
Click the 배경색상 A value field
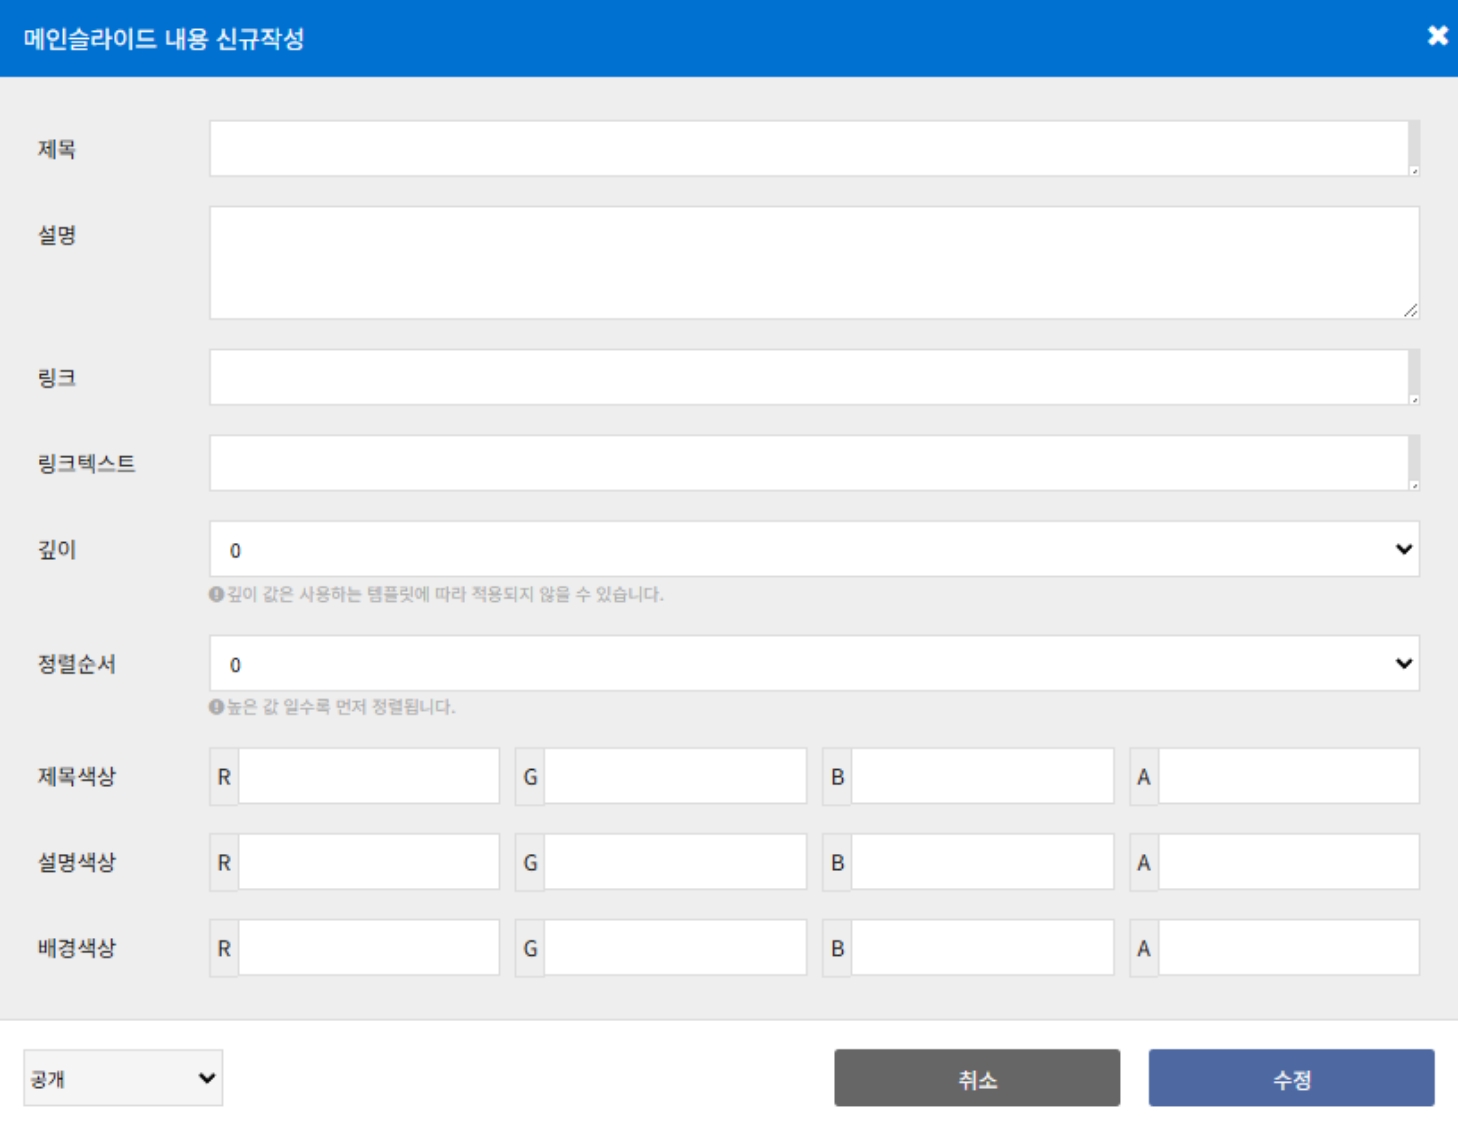tap(1288, 948)
